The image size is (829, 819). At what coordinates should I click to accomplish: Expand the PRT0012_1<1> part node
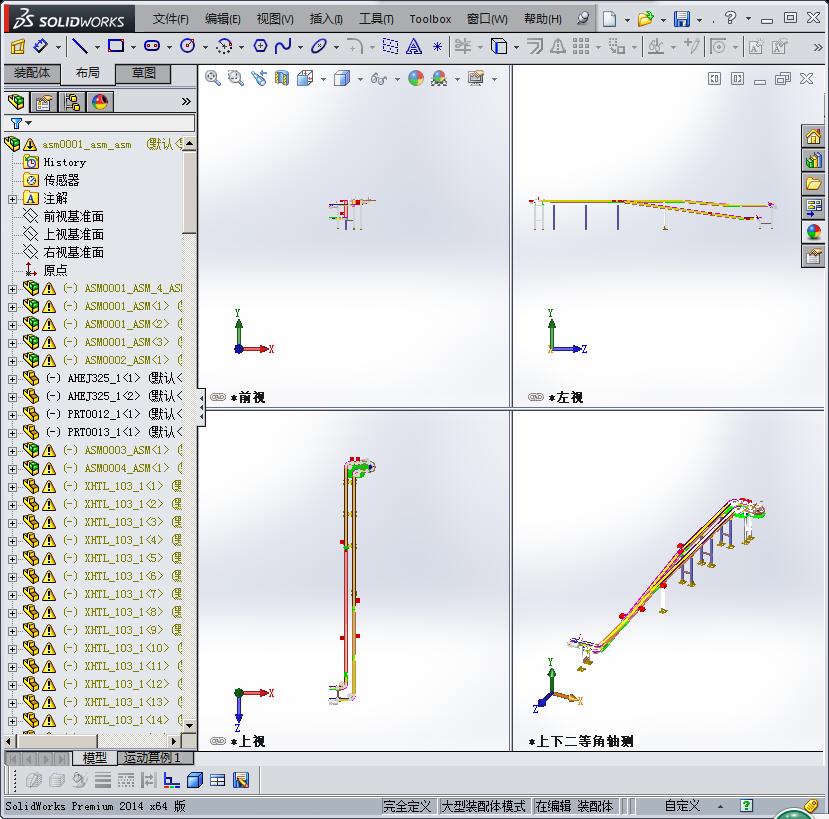pos(12,415)
